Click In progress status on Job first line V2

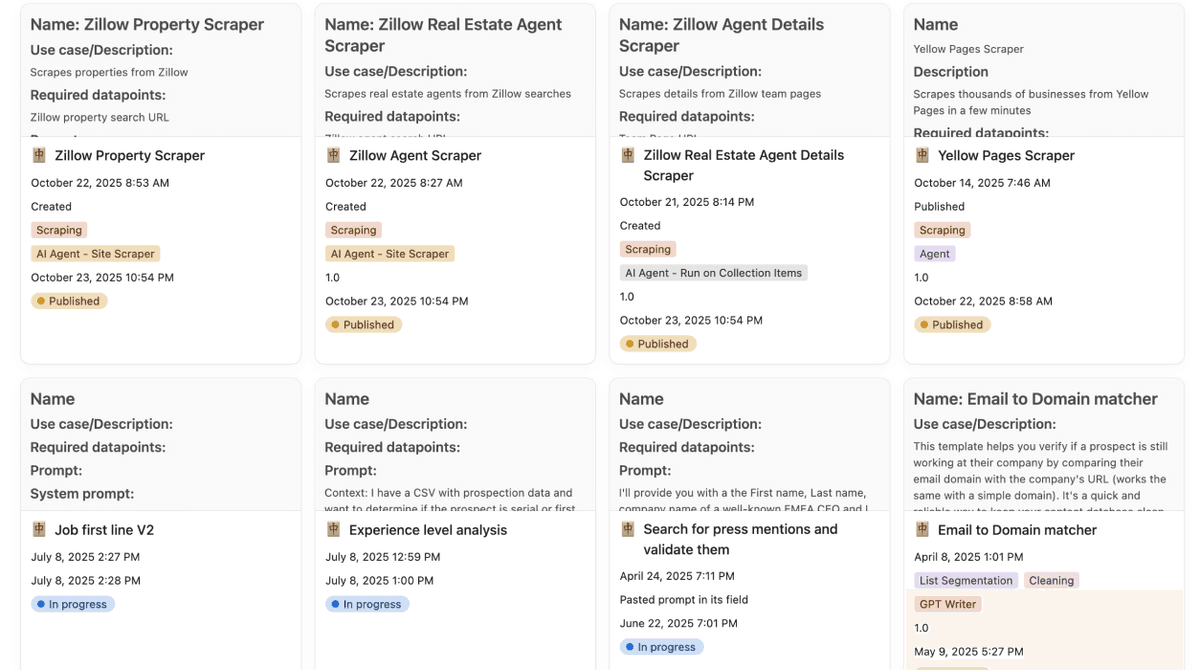[73, 604]
